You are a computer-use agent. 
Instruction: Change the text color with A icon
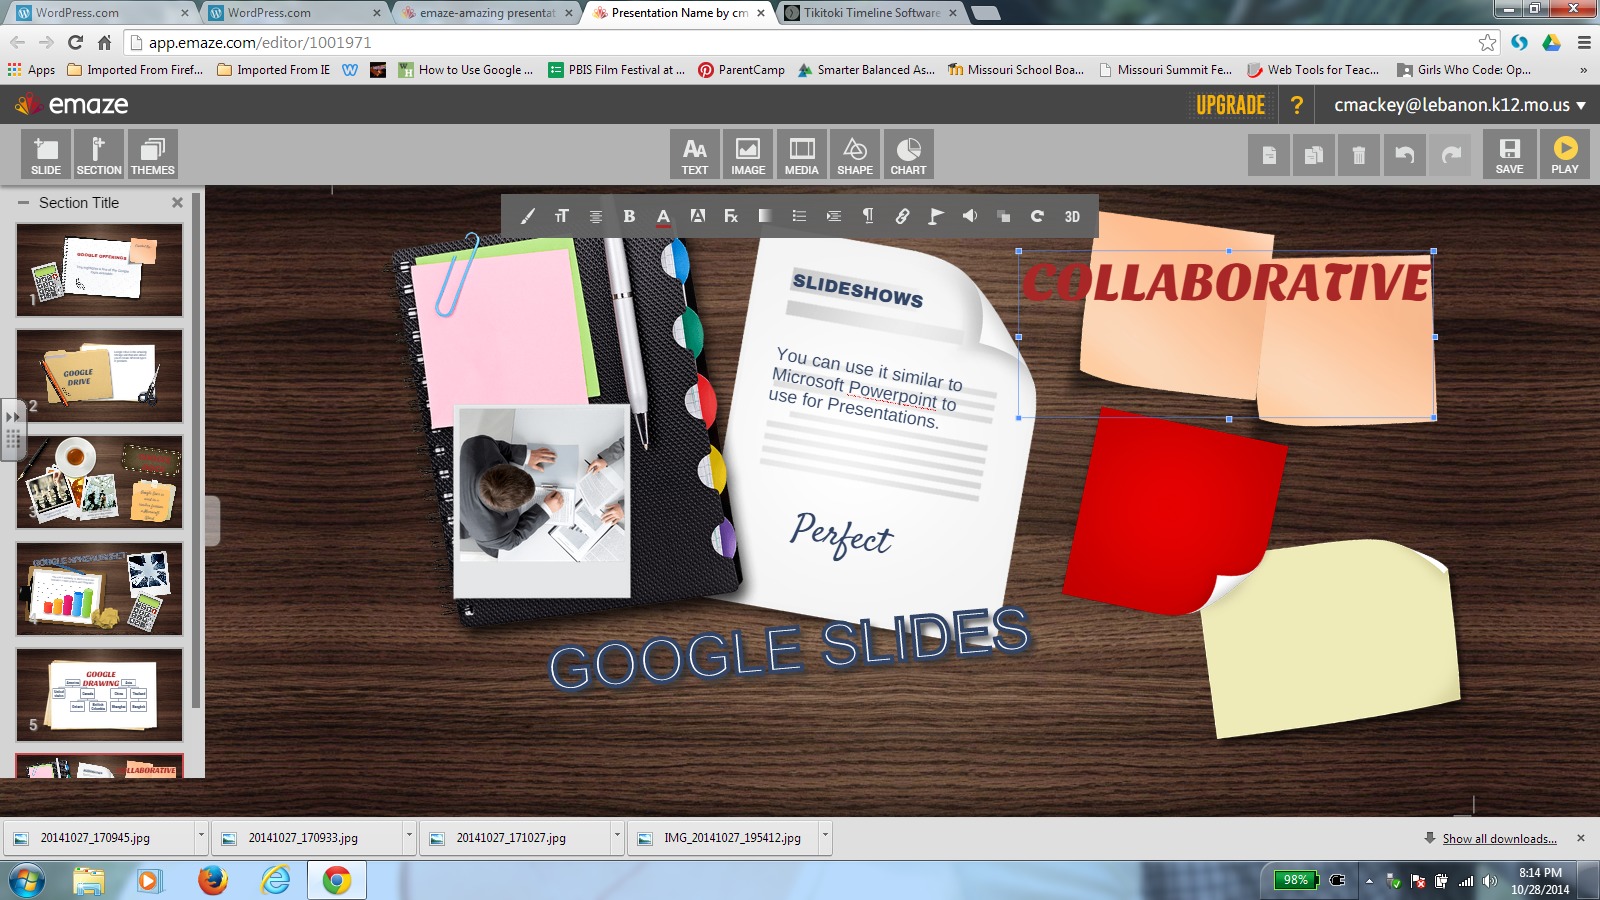click(663, 216)
